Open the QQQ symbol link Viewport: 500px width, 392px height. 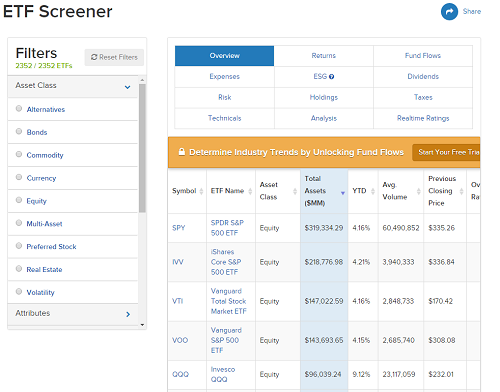point(180,374)
